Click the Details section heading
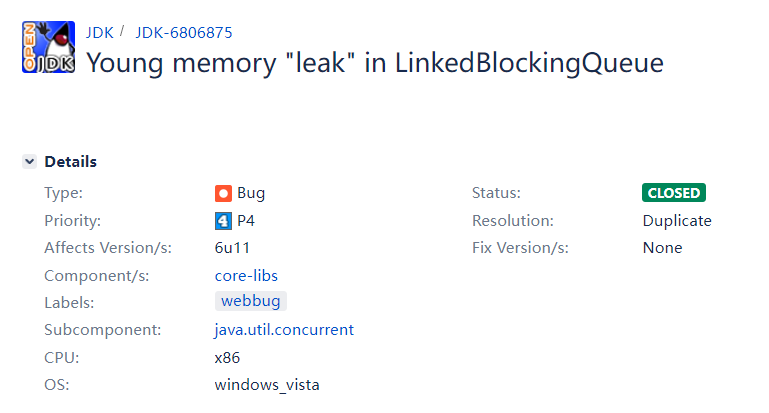The height and width of the screenshot is (413, 769). pyautogui.click(x=70, y=162)
